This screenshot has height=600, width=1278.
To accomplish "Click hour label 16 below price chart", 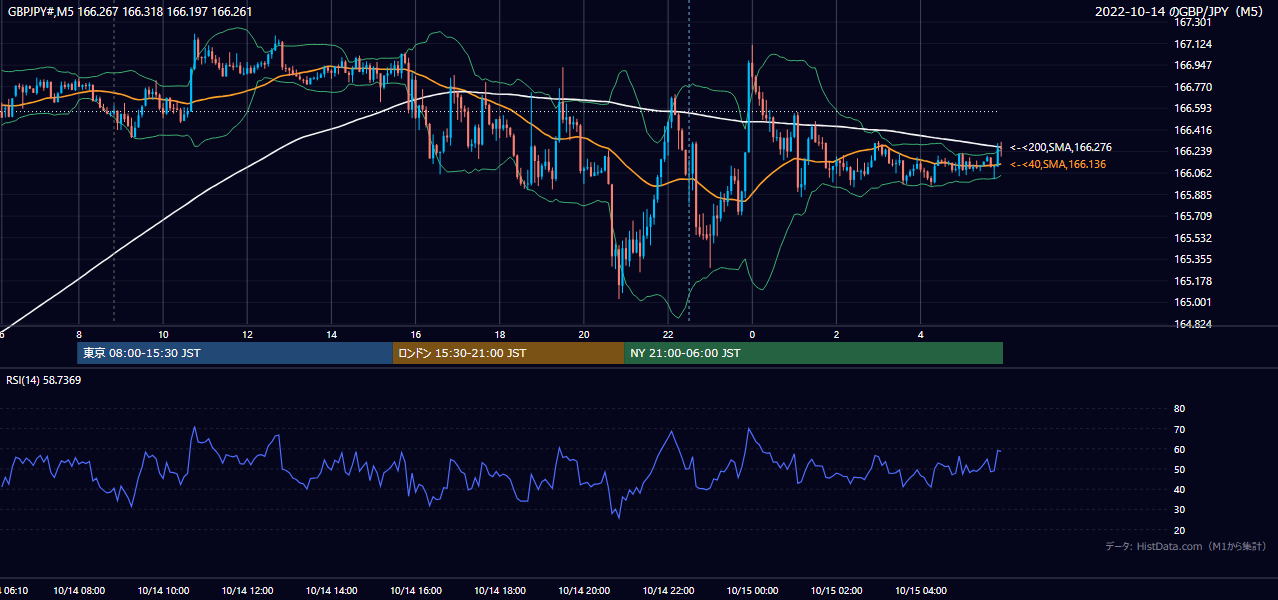I will tap(415, 334).
